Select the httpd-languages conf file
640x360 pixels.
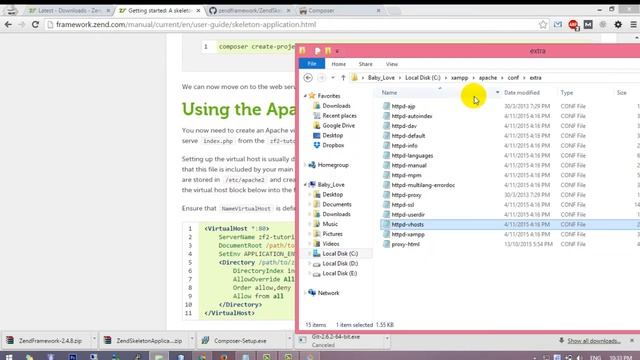[412, 156]
